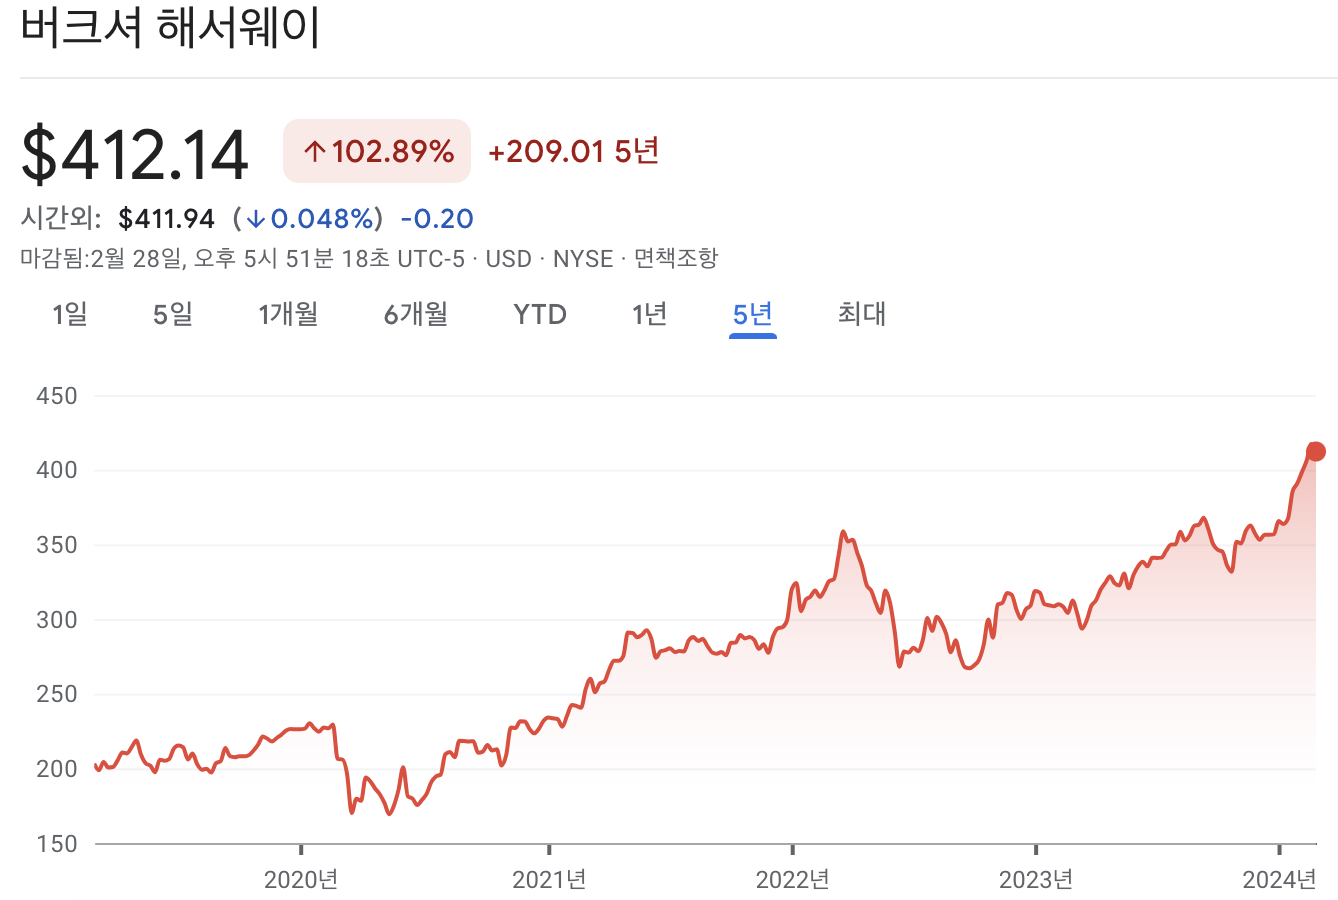This screenshot has height=900, width=1338.
Task: Select the 최대 range to see full history
Action: (x=862, y=314)
